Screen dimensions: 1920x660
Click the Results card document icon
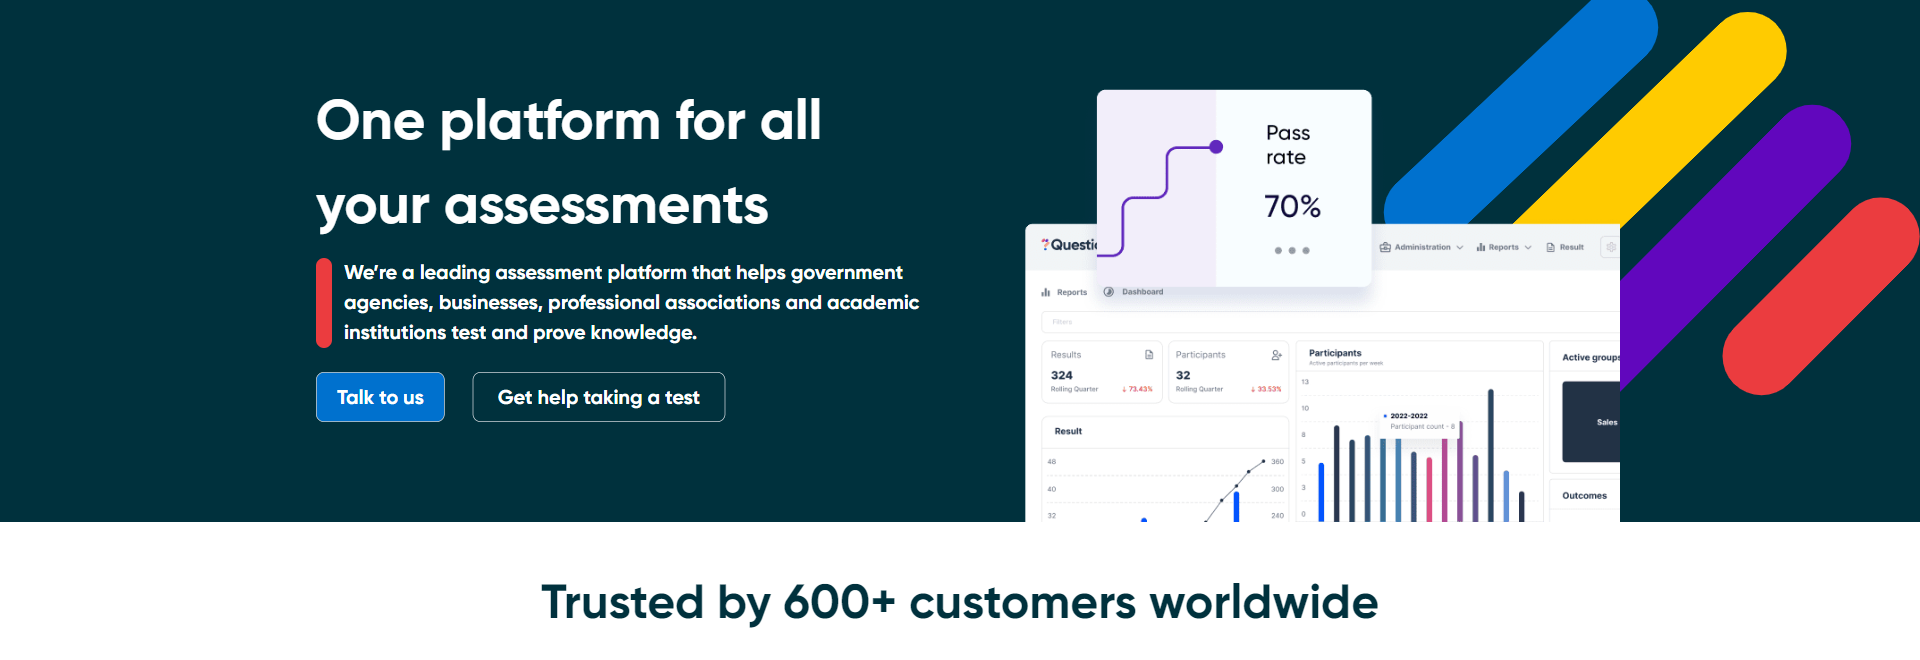click(x=1149, y=355)
